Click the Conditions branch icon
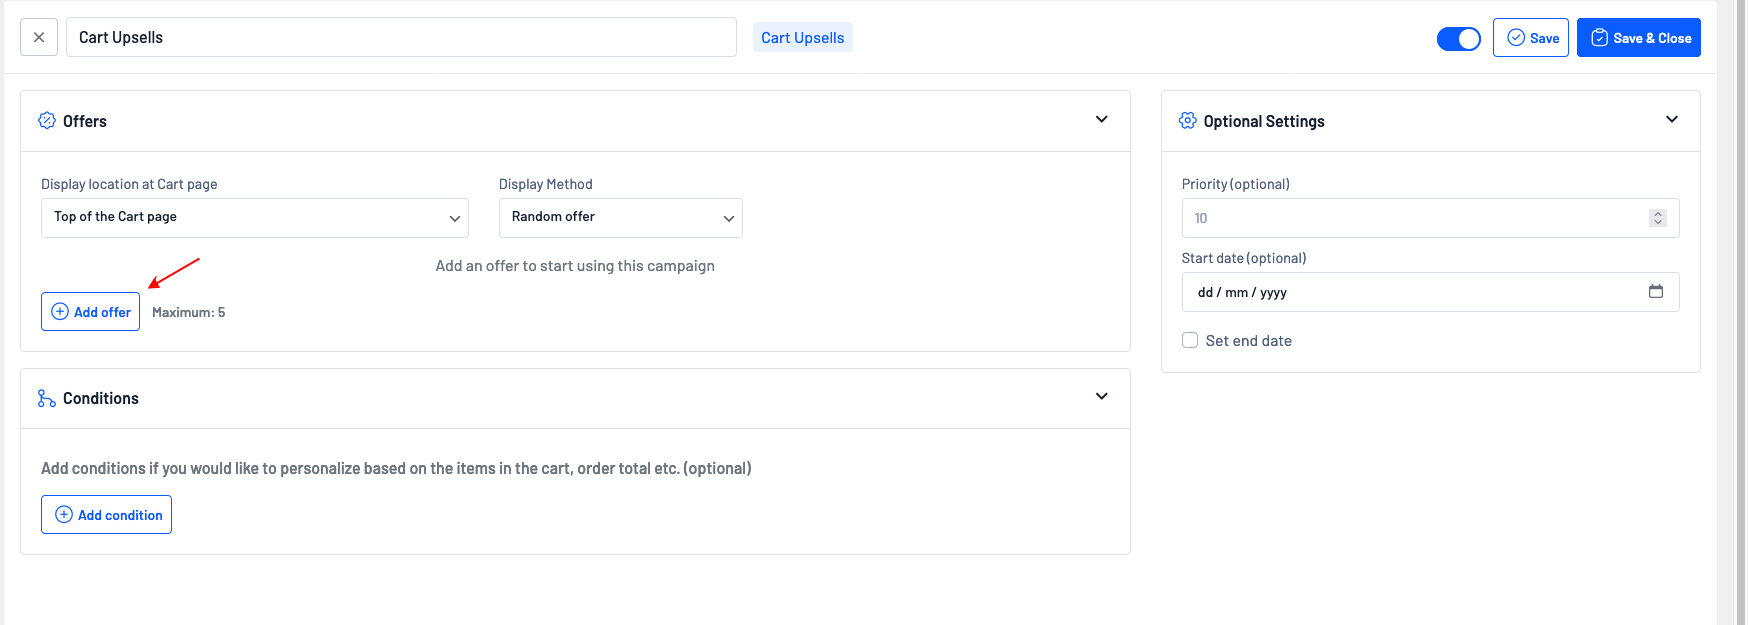 [47, 398]
